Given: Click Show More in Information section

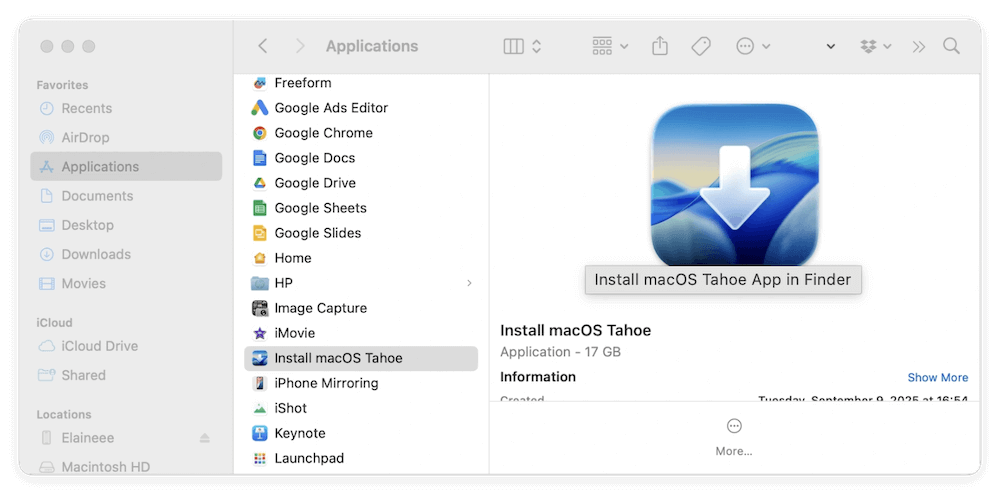Looking at the screenshot, I should [x=938, y=377].
